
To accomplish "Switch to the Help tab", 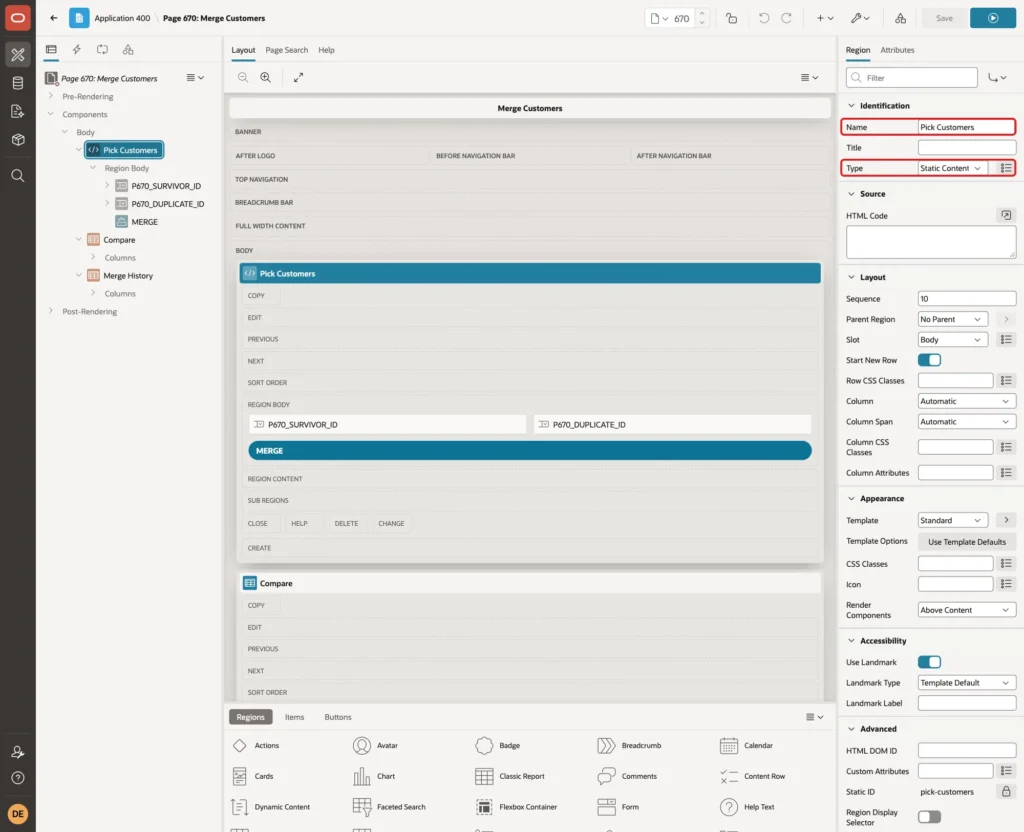I will click(x=326, y=50).
